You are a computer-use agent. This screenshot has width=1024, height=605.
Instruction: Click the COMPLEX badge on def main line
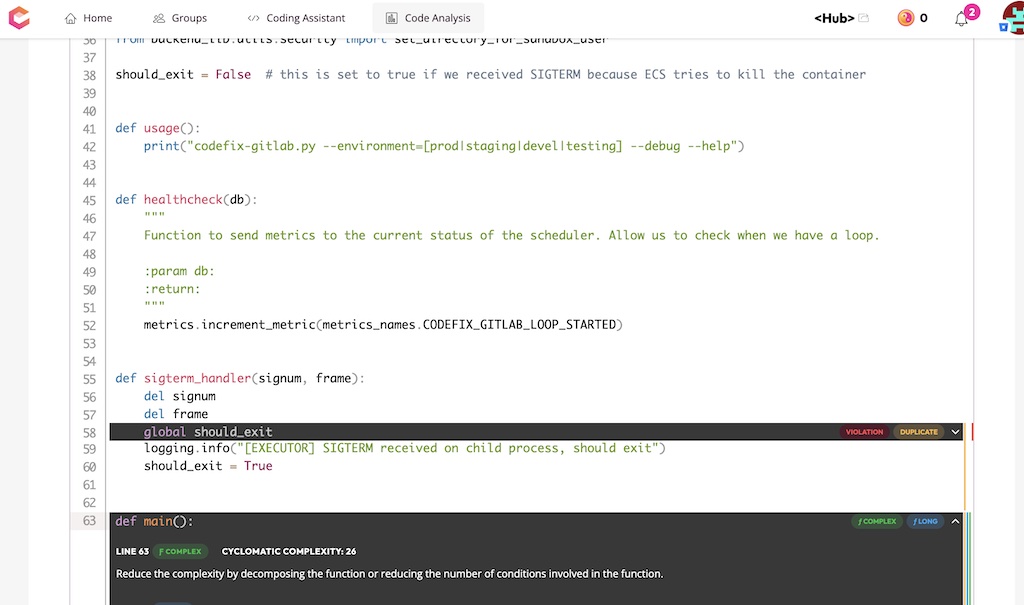[x=877, y=521]
